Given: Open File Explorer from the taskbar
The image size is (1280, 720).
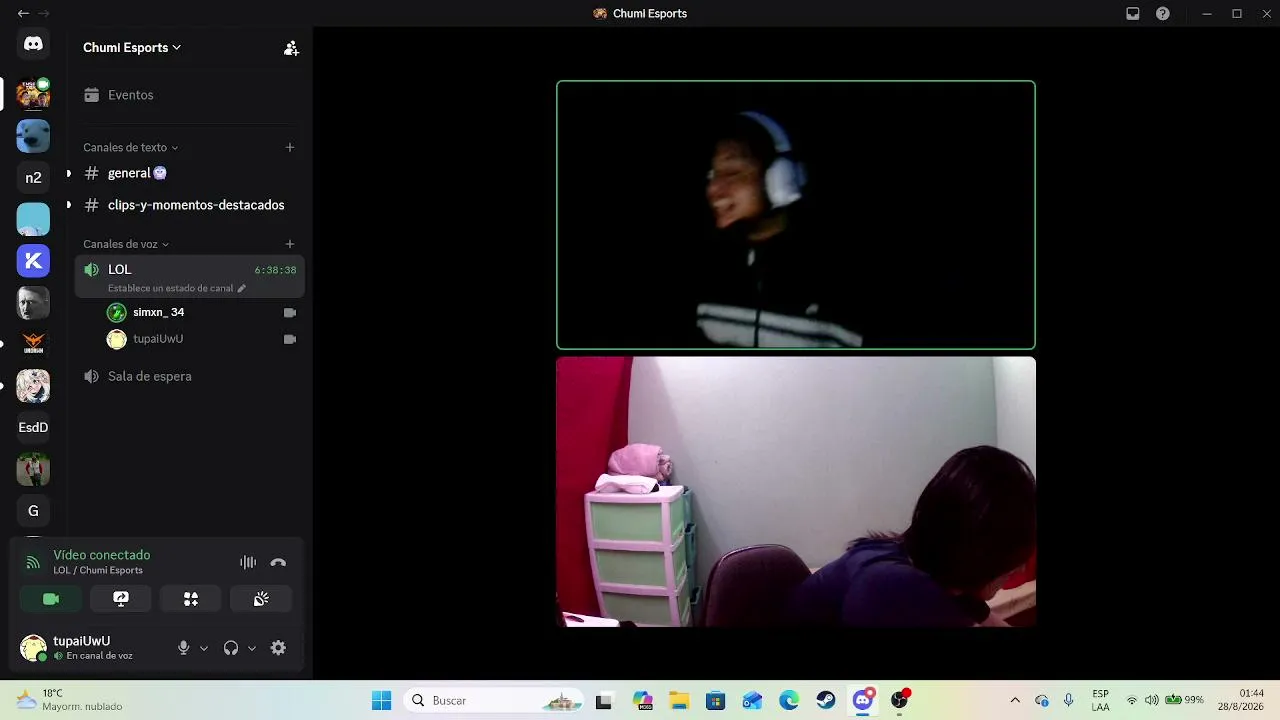Looking at the screenshot, I should (679, 700).
